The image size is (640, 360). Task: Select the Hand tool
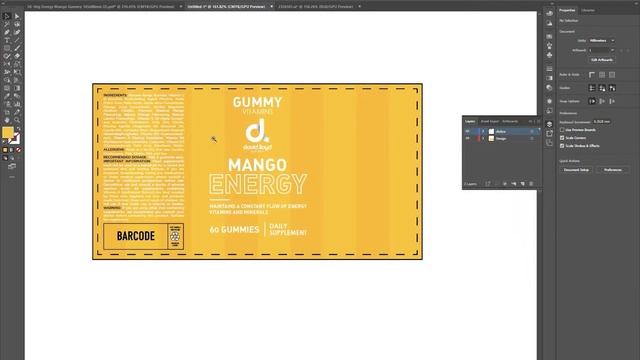[7, 120]
